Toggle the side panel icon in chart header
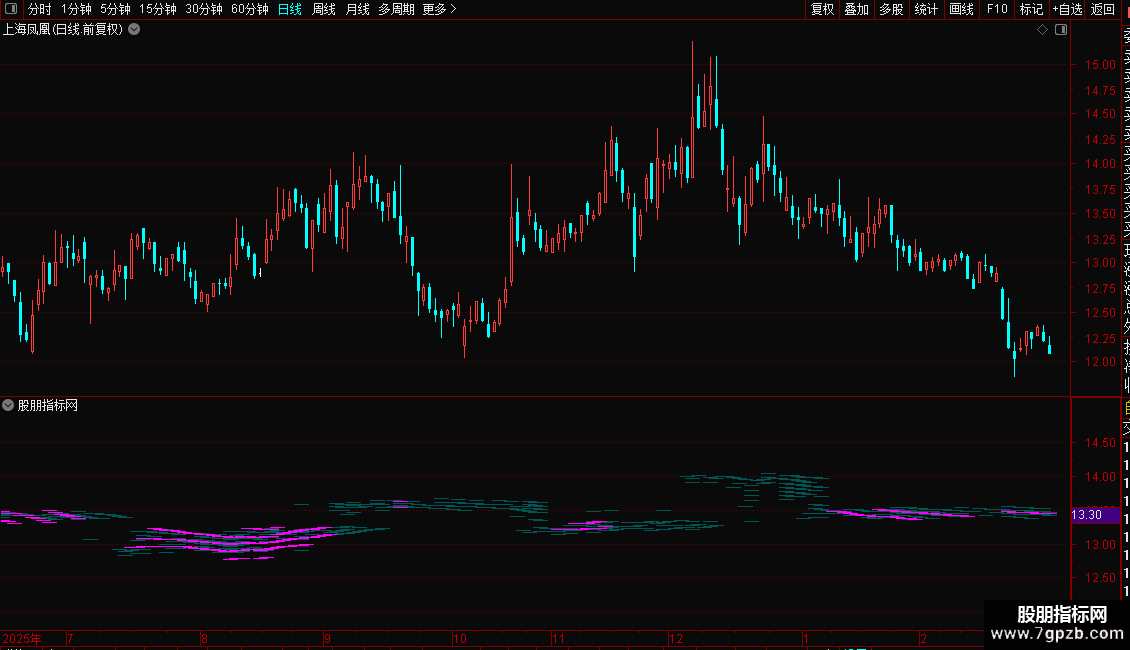The image size is (1130, 650). (x=1061, y=30)
